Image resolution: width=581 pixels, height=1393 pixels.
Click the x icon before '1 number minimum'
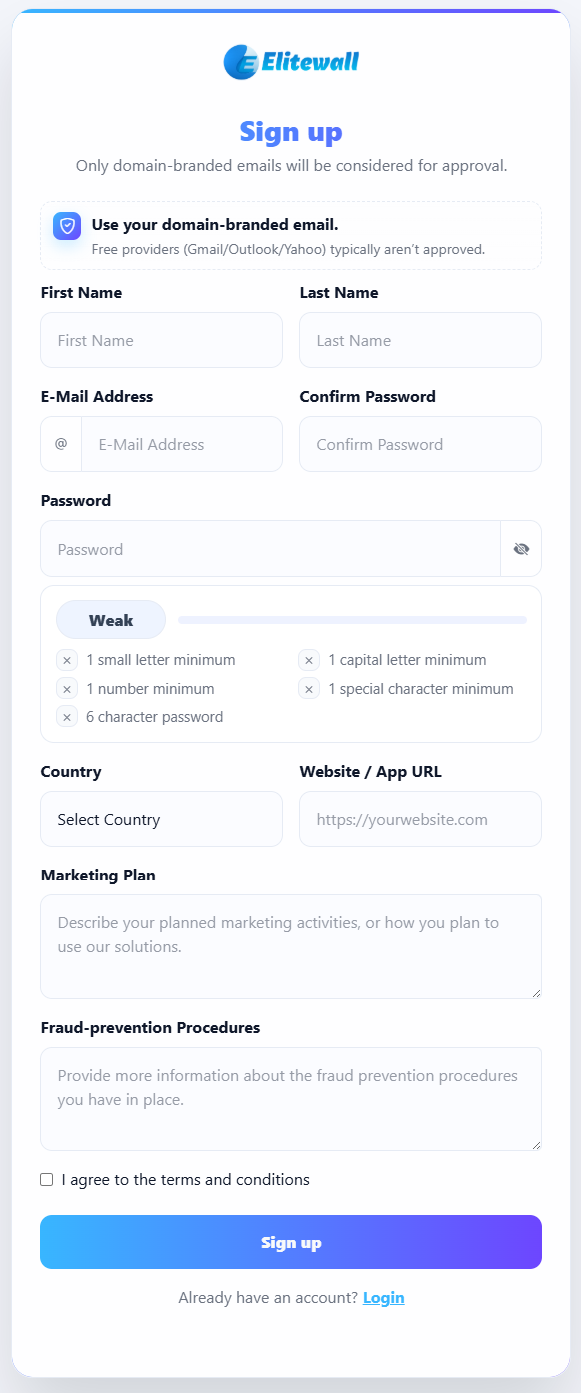point(66,688)
